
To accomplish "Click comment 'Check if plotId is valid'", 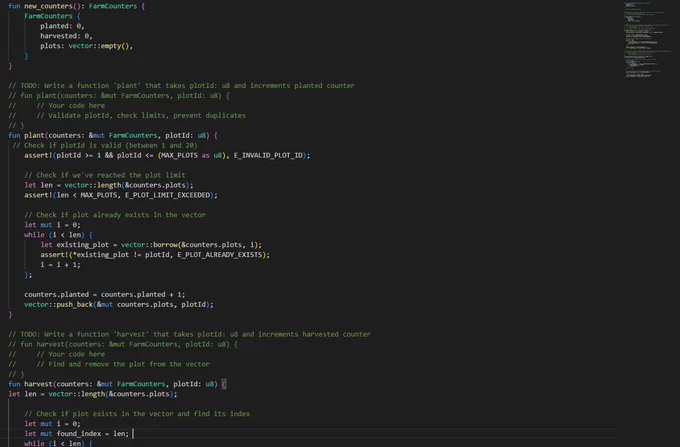I will (x=105, y=146).
